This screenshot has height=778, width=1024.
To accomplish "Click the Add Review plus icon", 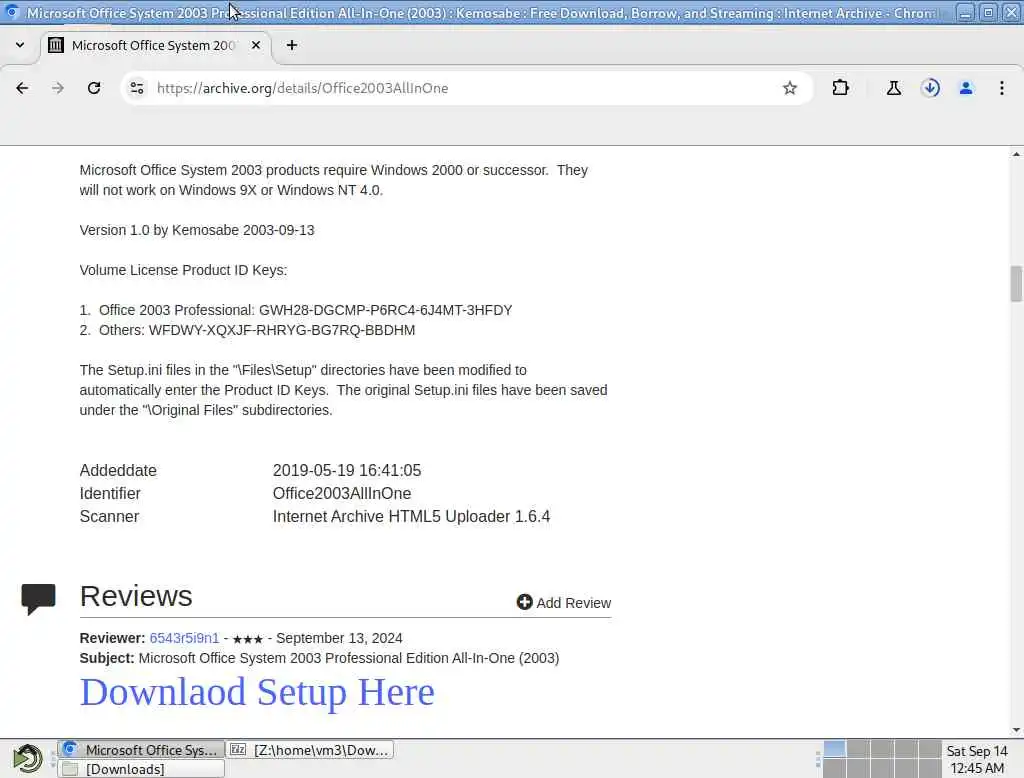I will click(524, 602).
